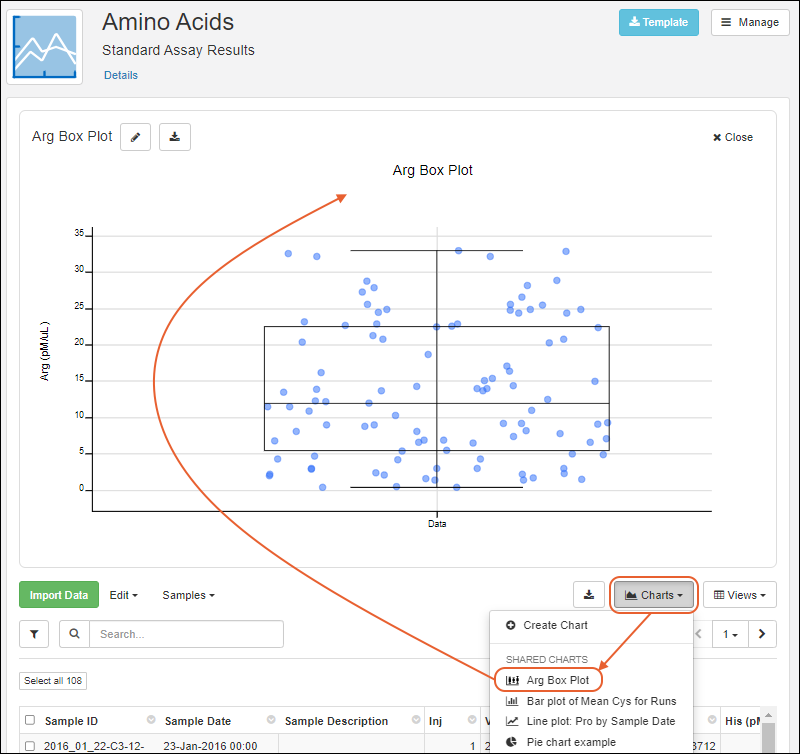Select Arg Box Plot from shared charts
The height and width of the screenshot is (754, 800).
(557, 680)
